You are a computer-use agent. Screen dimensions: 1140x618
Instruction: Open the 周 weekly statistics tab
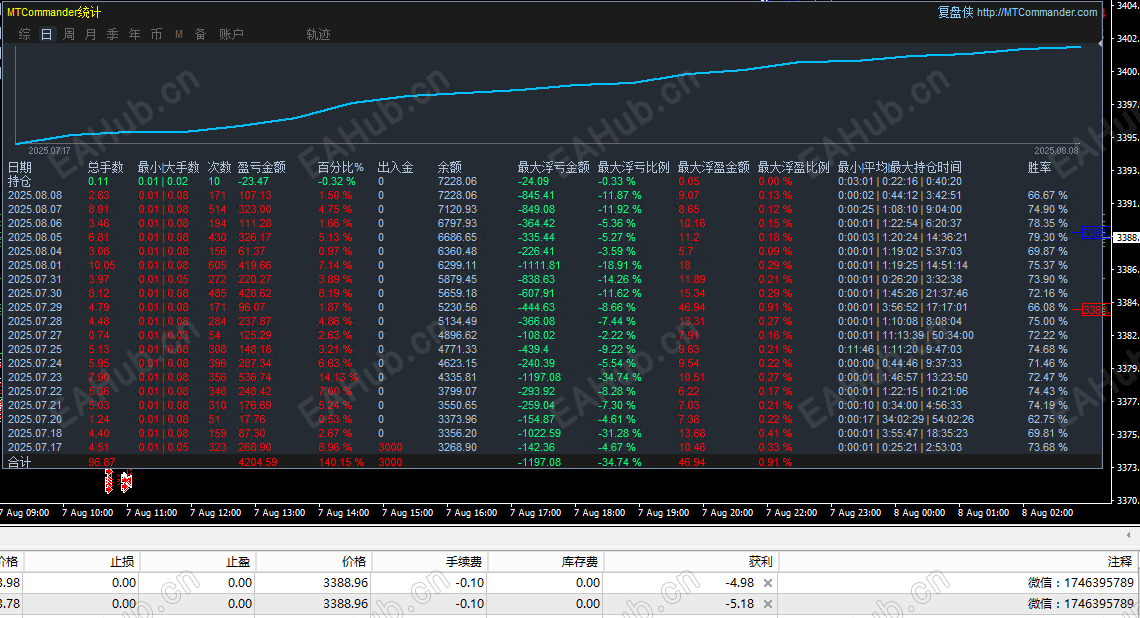point(69,34)
